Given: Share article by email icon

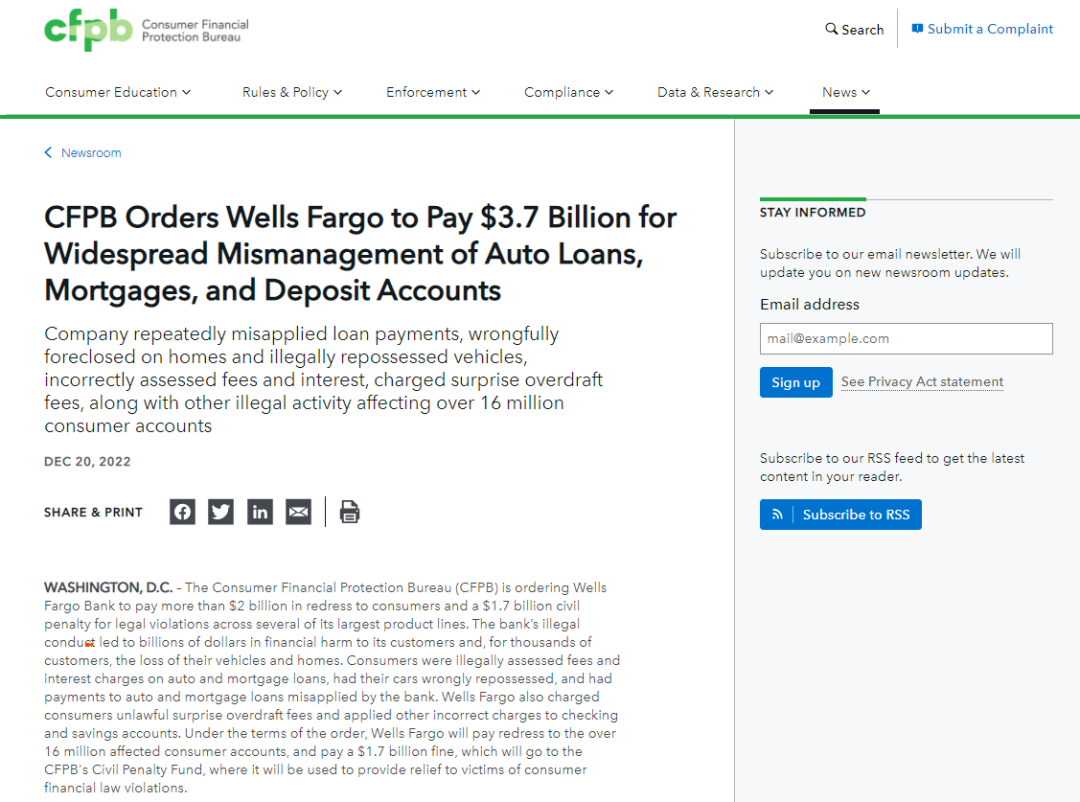Looking at the screenshot, I should pyautogui.click(x=298, y=512).
